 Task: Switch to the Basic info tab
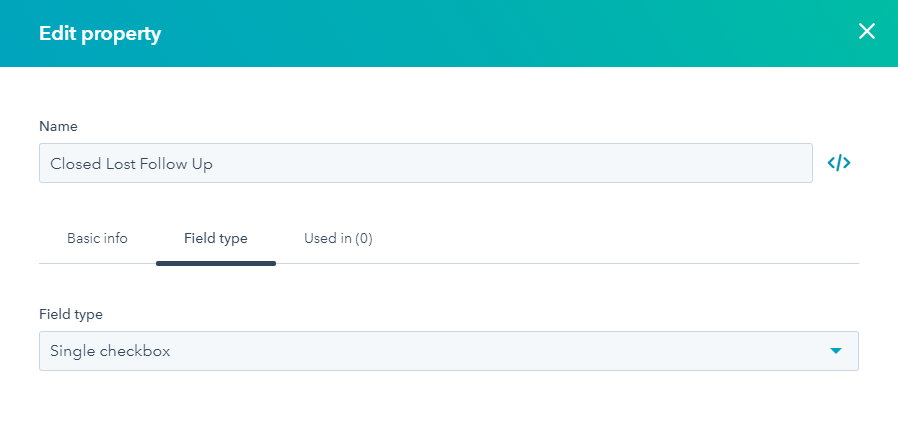[97, 239]
